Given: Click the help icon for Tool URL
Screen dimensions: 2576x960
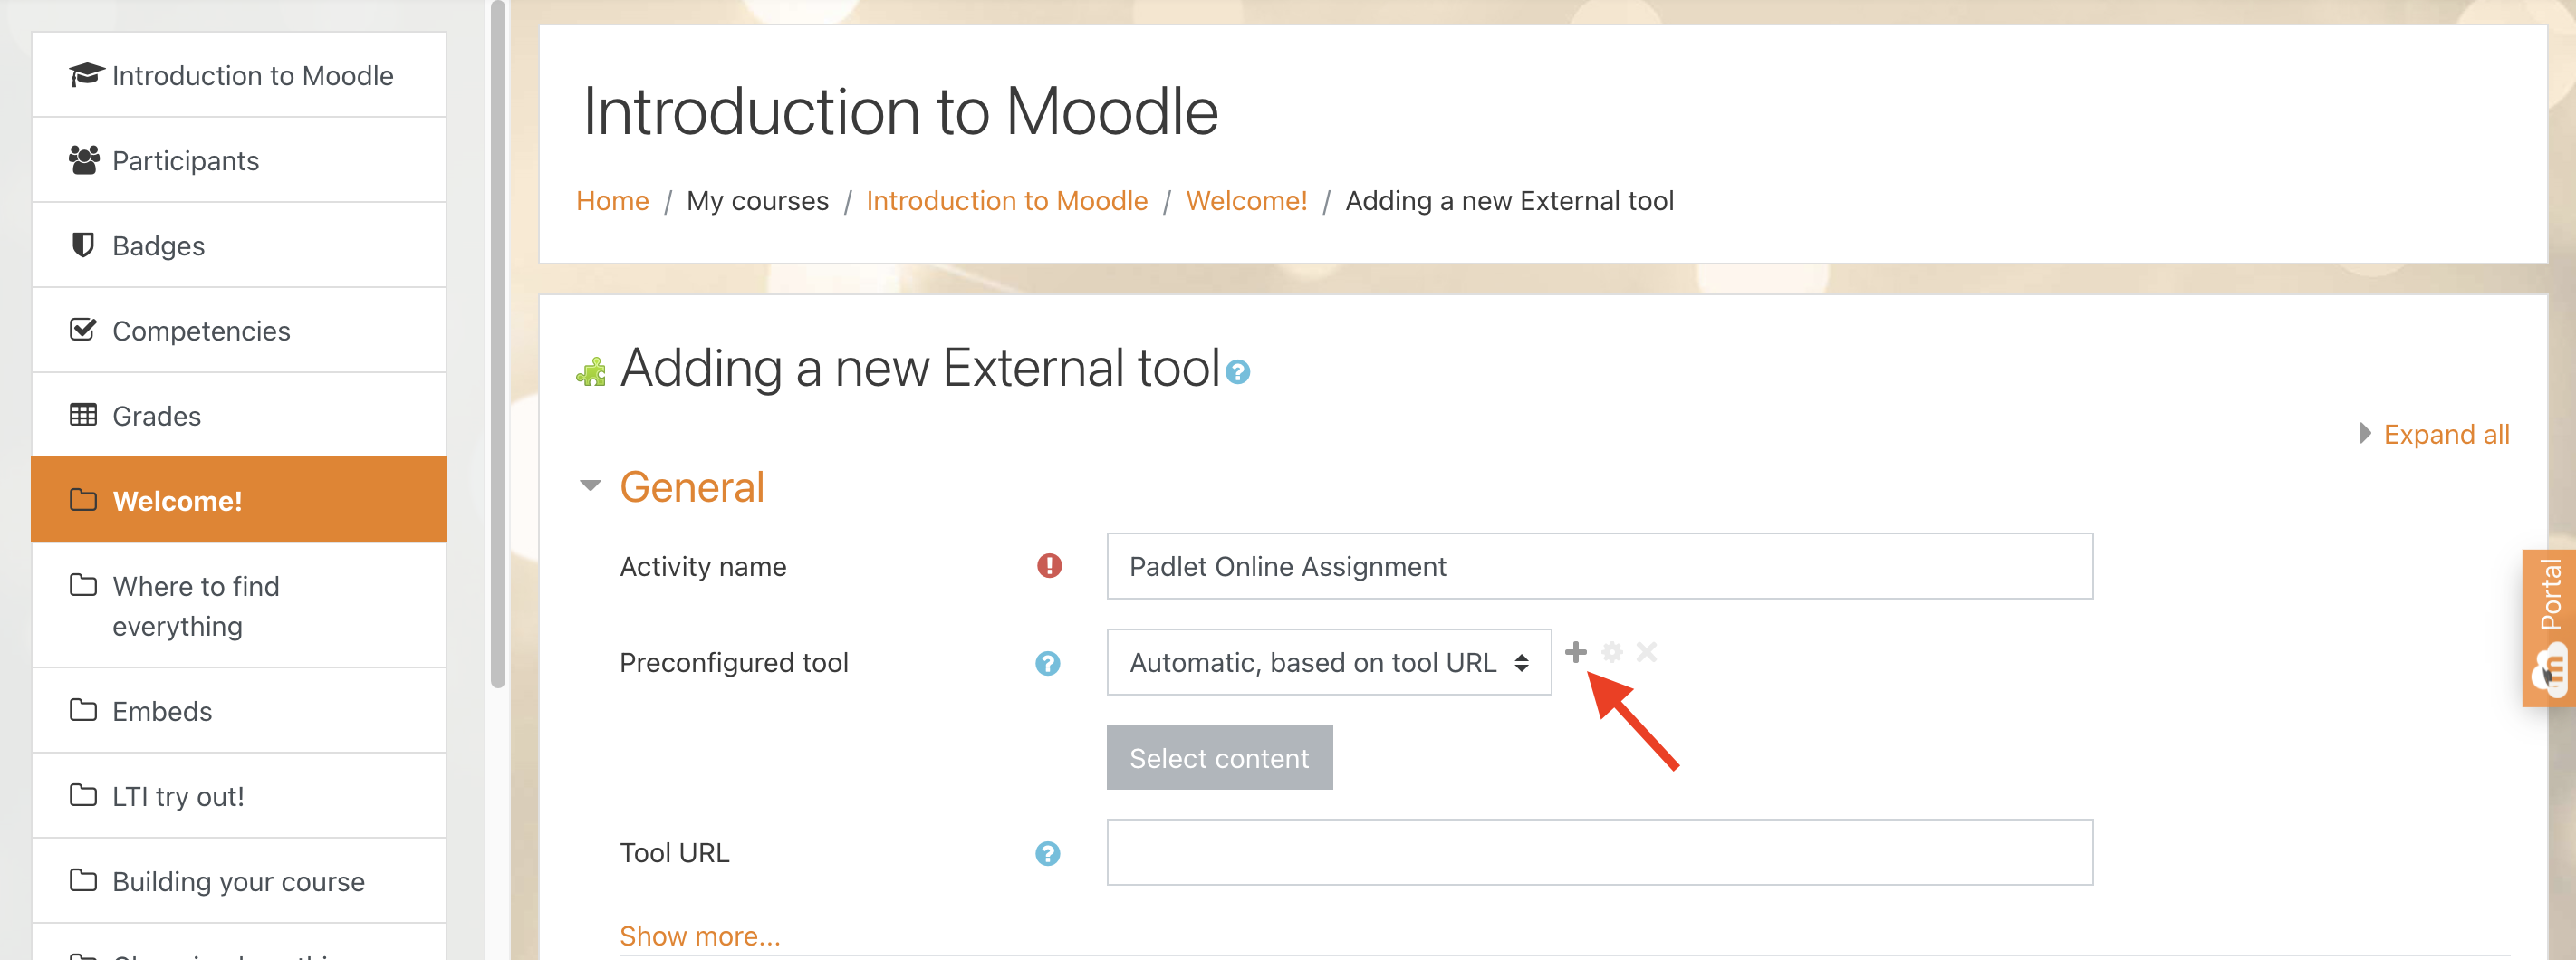Looking at the screenshot, I should tap(1047, 853).
